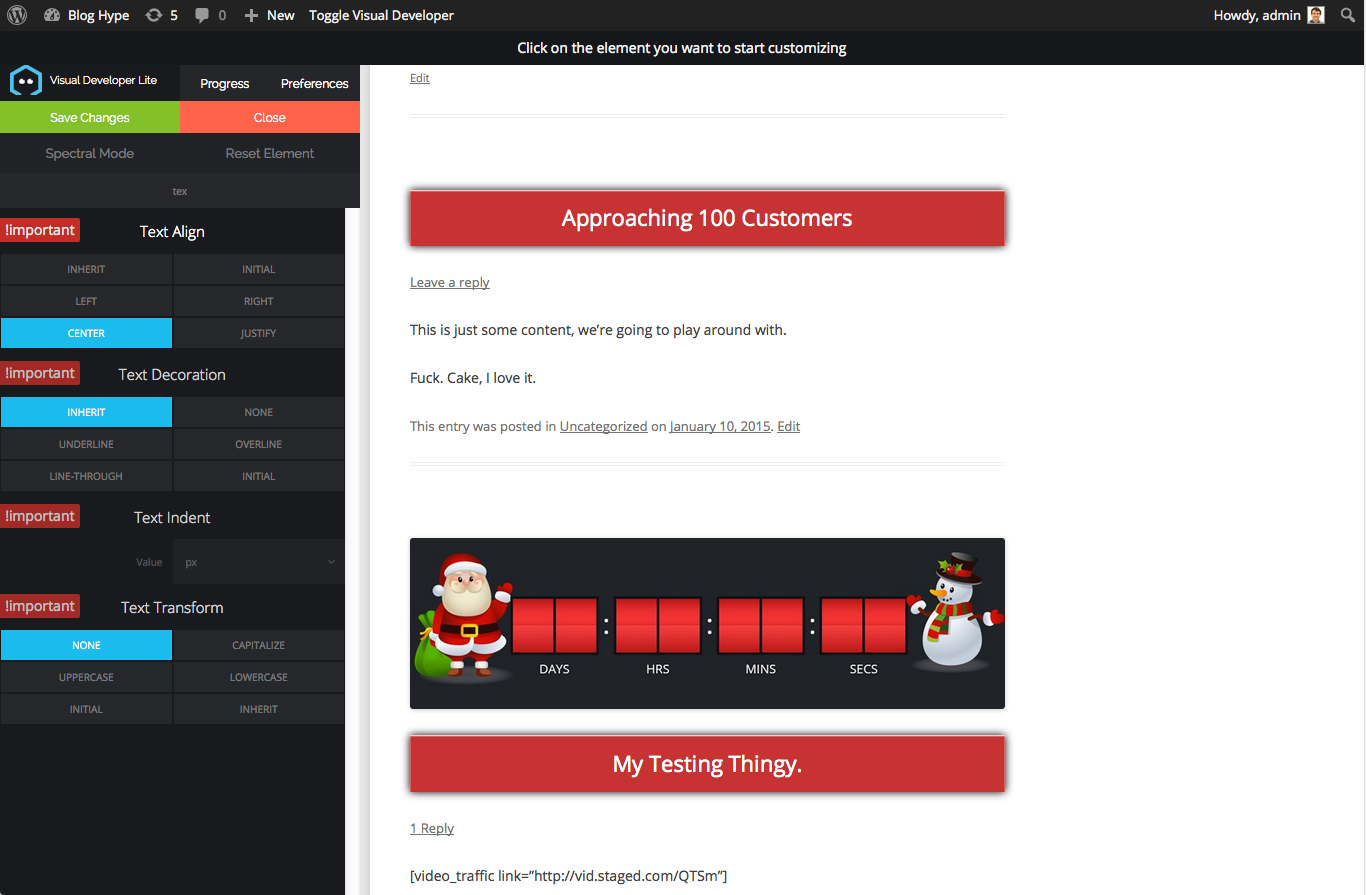Set Text Transform to Uppercase
Viewport: 1366px width, 895px height.
pyautogui.click(x=86, y=677)
